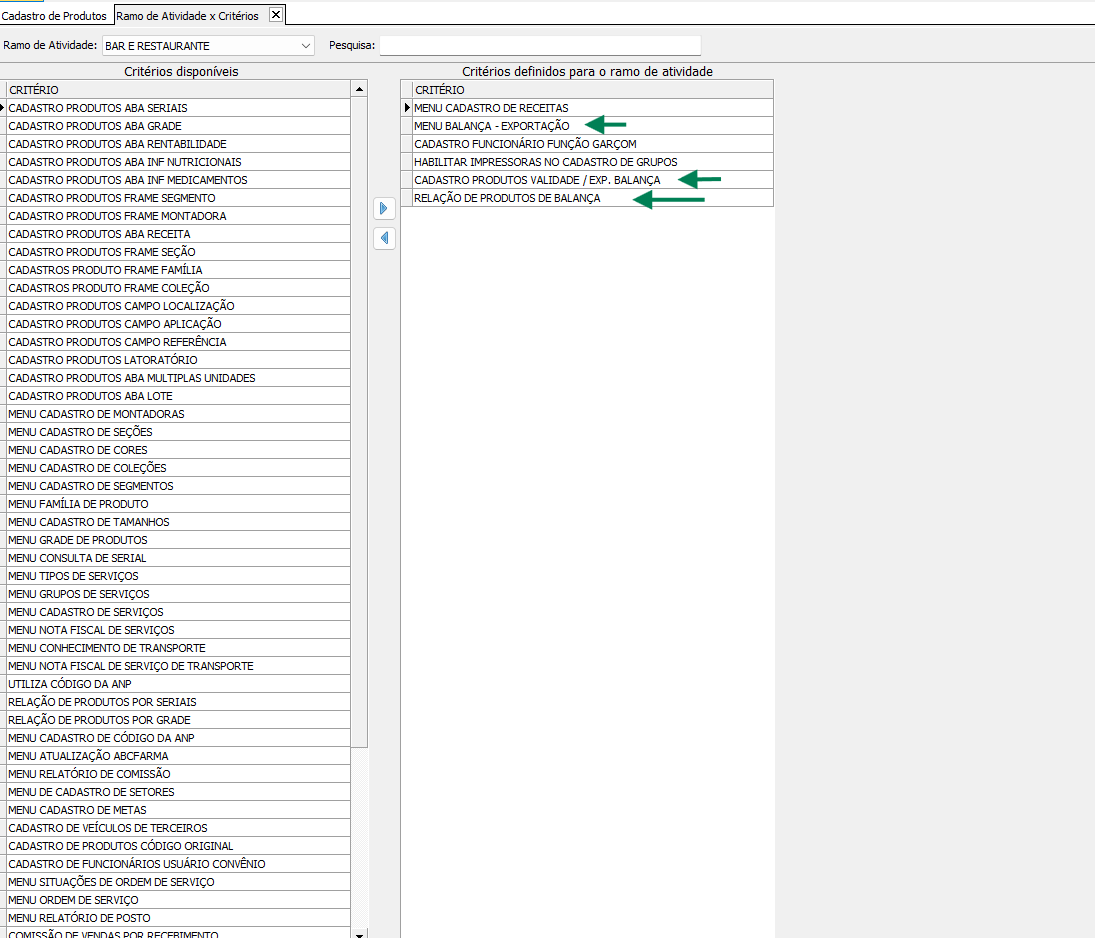
Task: Click the left arrow to remove criterion
Action: coord(384,239)
